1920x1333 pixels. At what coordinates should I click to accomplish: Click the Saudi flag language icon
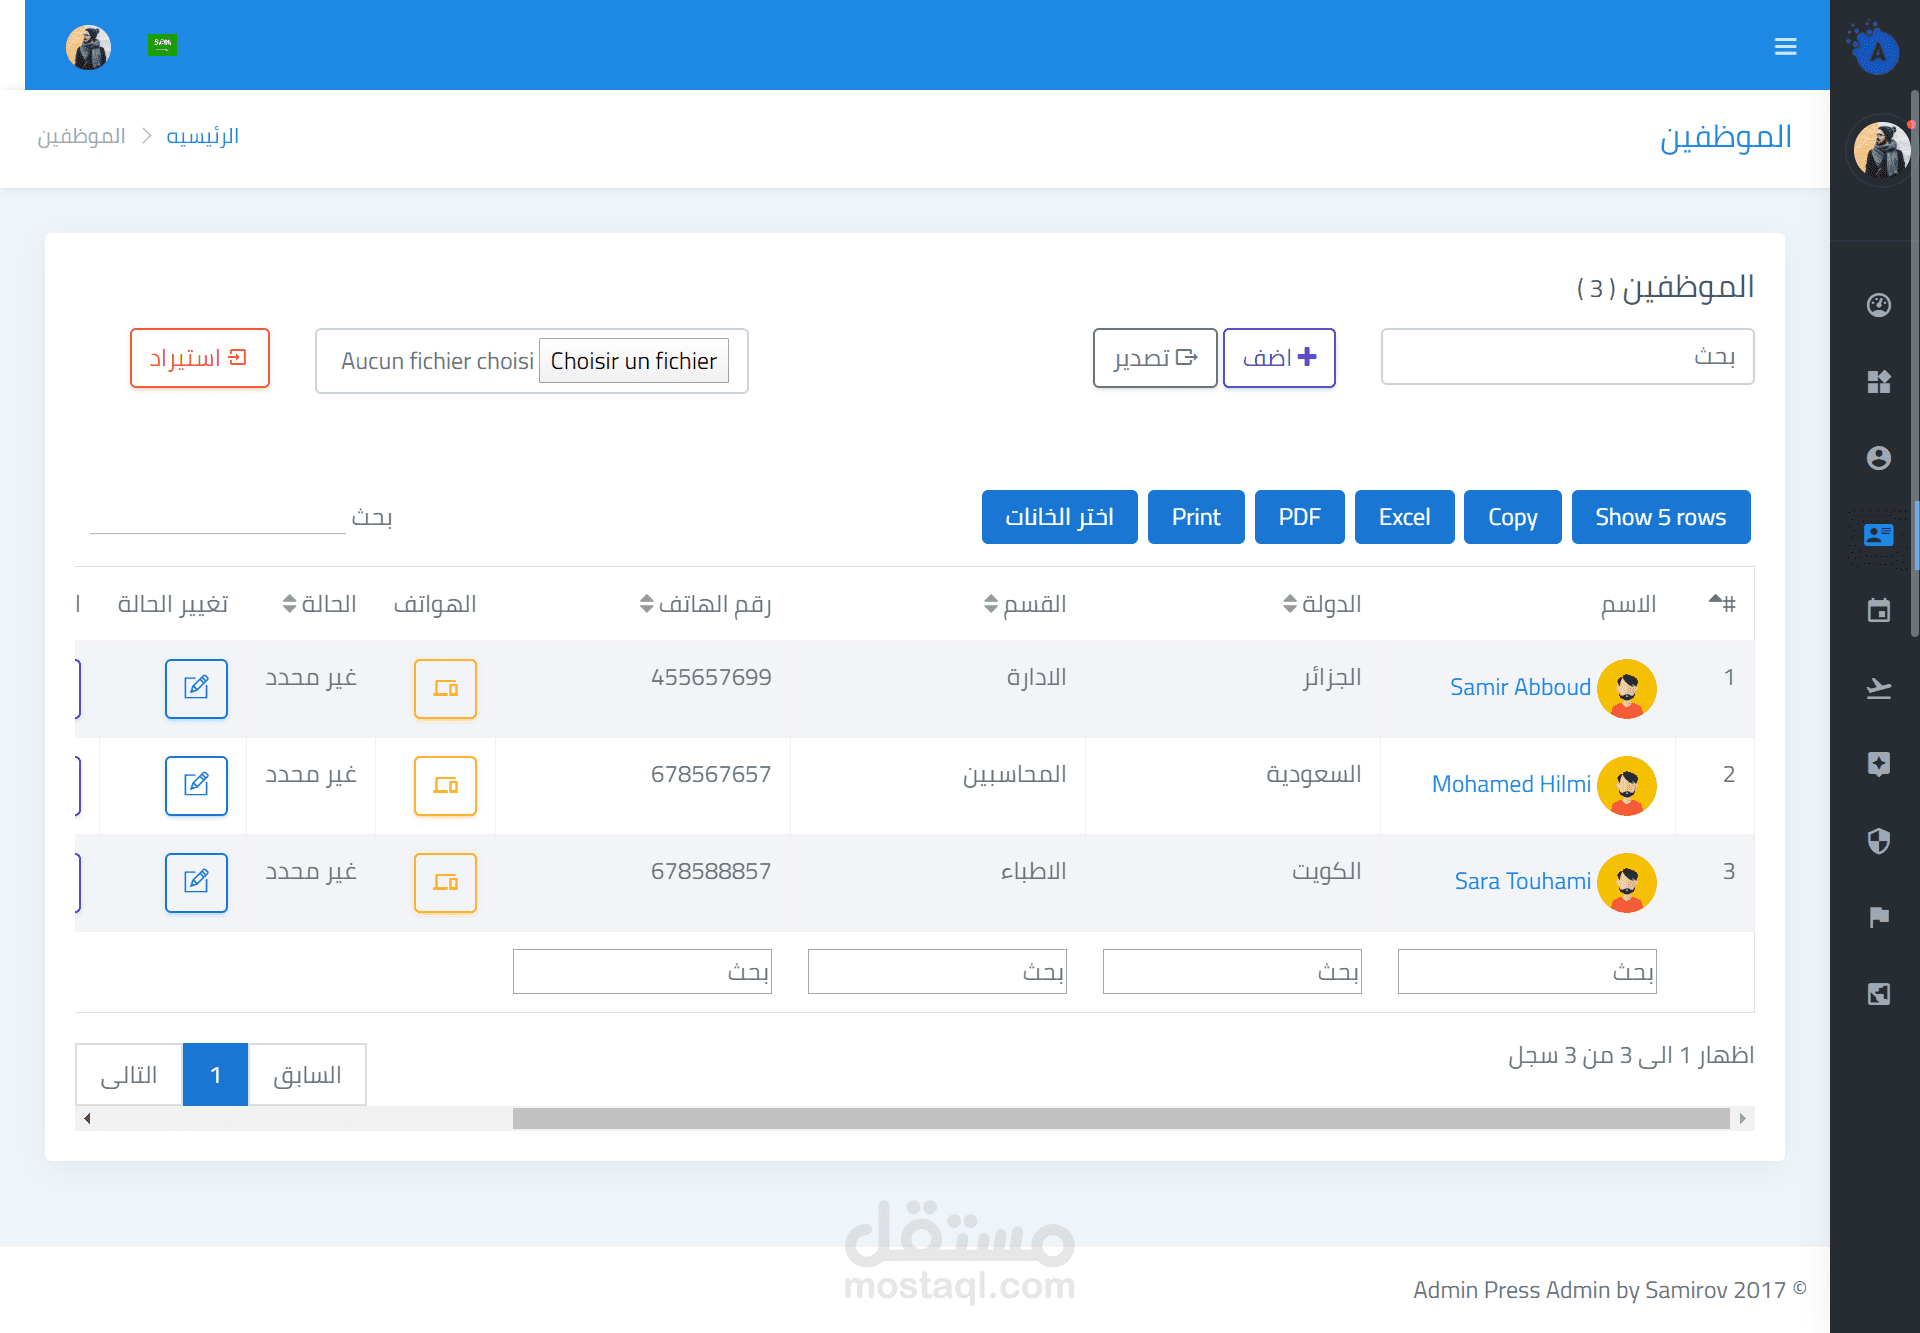click(x=162, y=44)
